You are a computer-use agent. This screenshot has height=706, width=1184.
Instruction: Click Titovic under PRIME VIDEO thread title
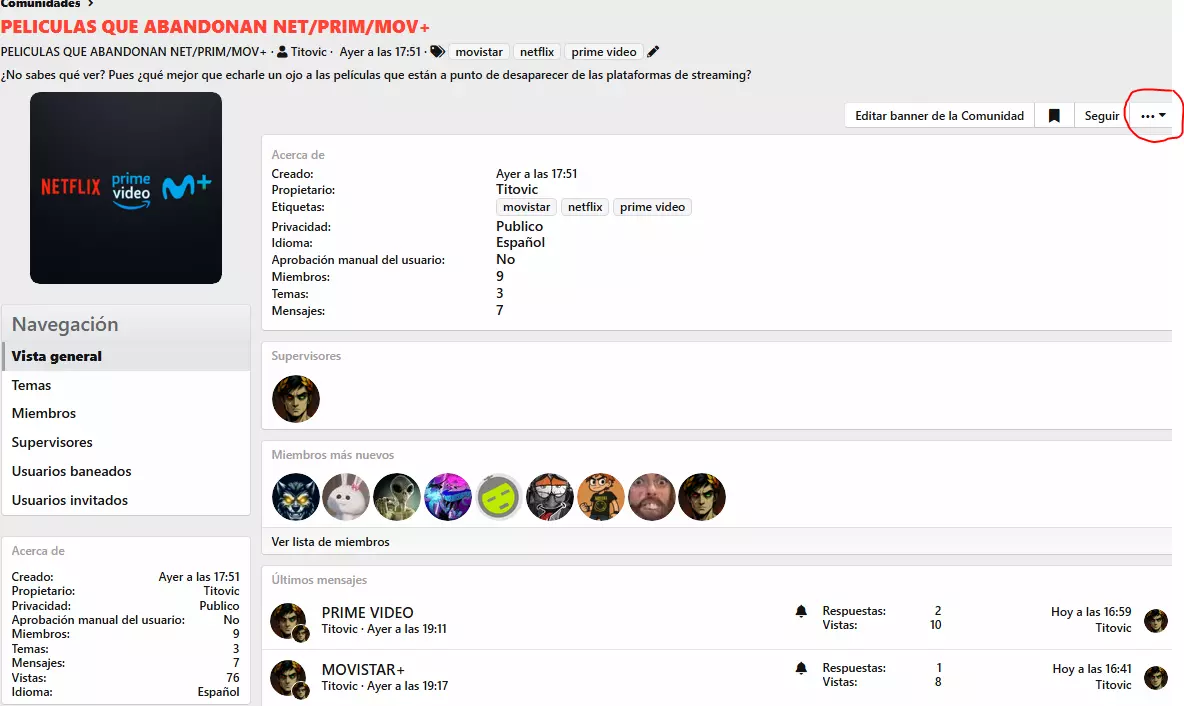(339, 629)
